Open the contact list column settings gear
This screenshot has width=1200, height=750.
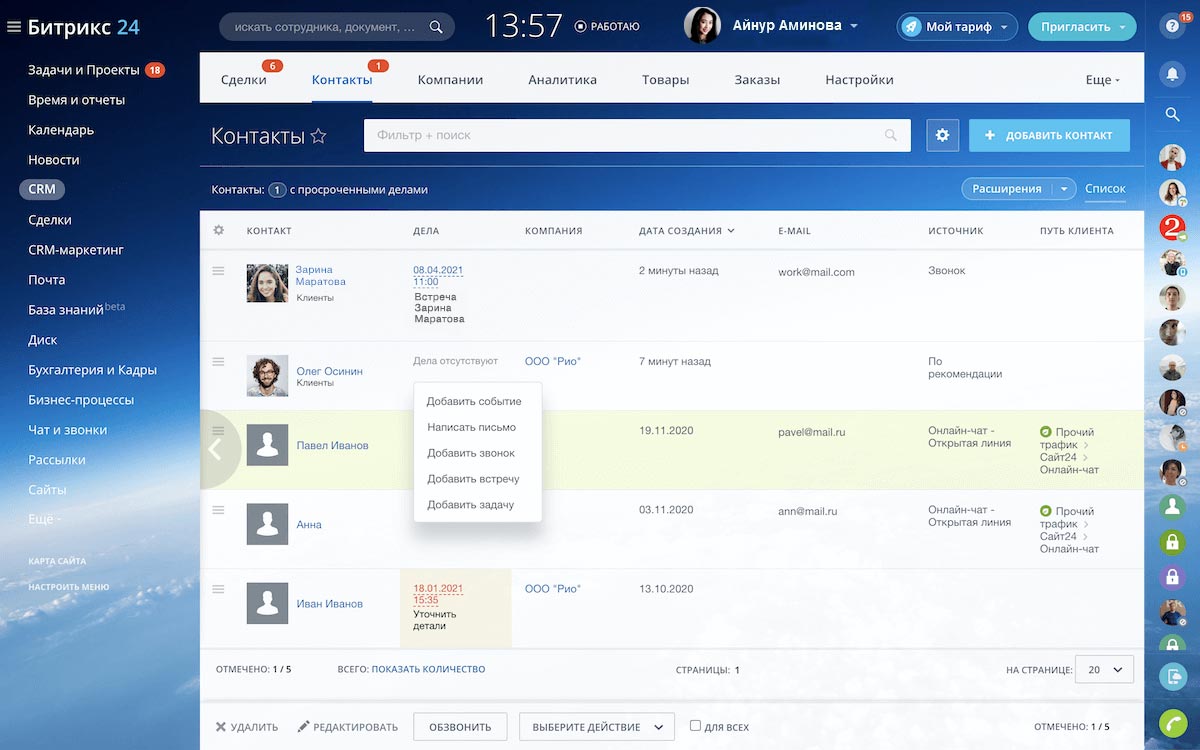218,229
